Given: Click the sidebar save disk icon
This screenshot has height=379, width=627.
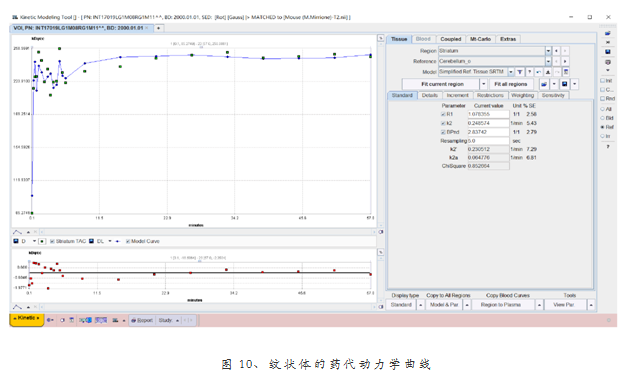Looking at the screenshot, I should (x=607, y=52).
